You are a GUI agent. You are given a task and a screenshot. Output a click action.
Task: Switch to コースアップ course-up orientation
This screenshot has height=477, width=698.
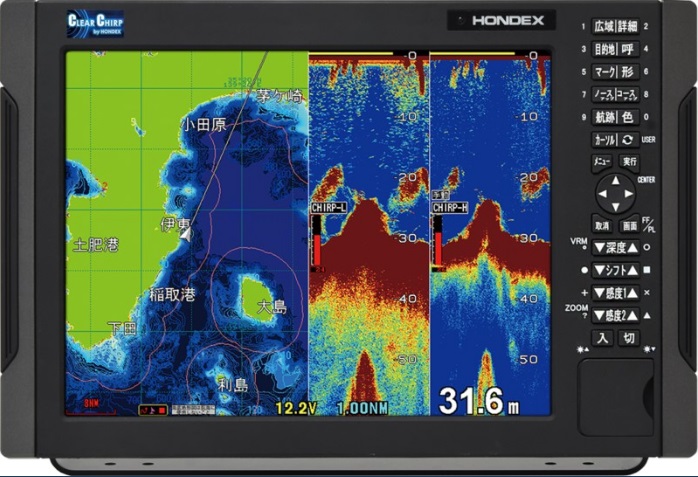(627, 94)
